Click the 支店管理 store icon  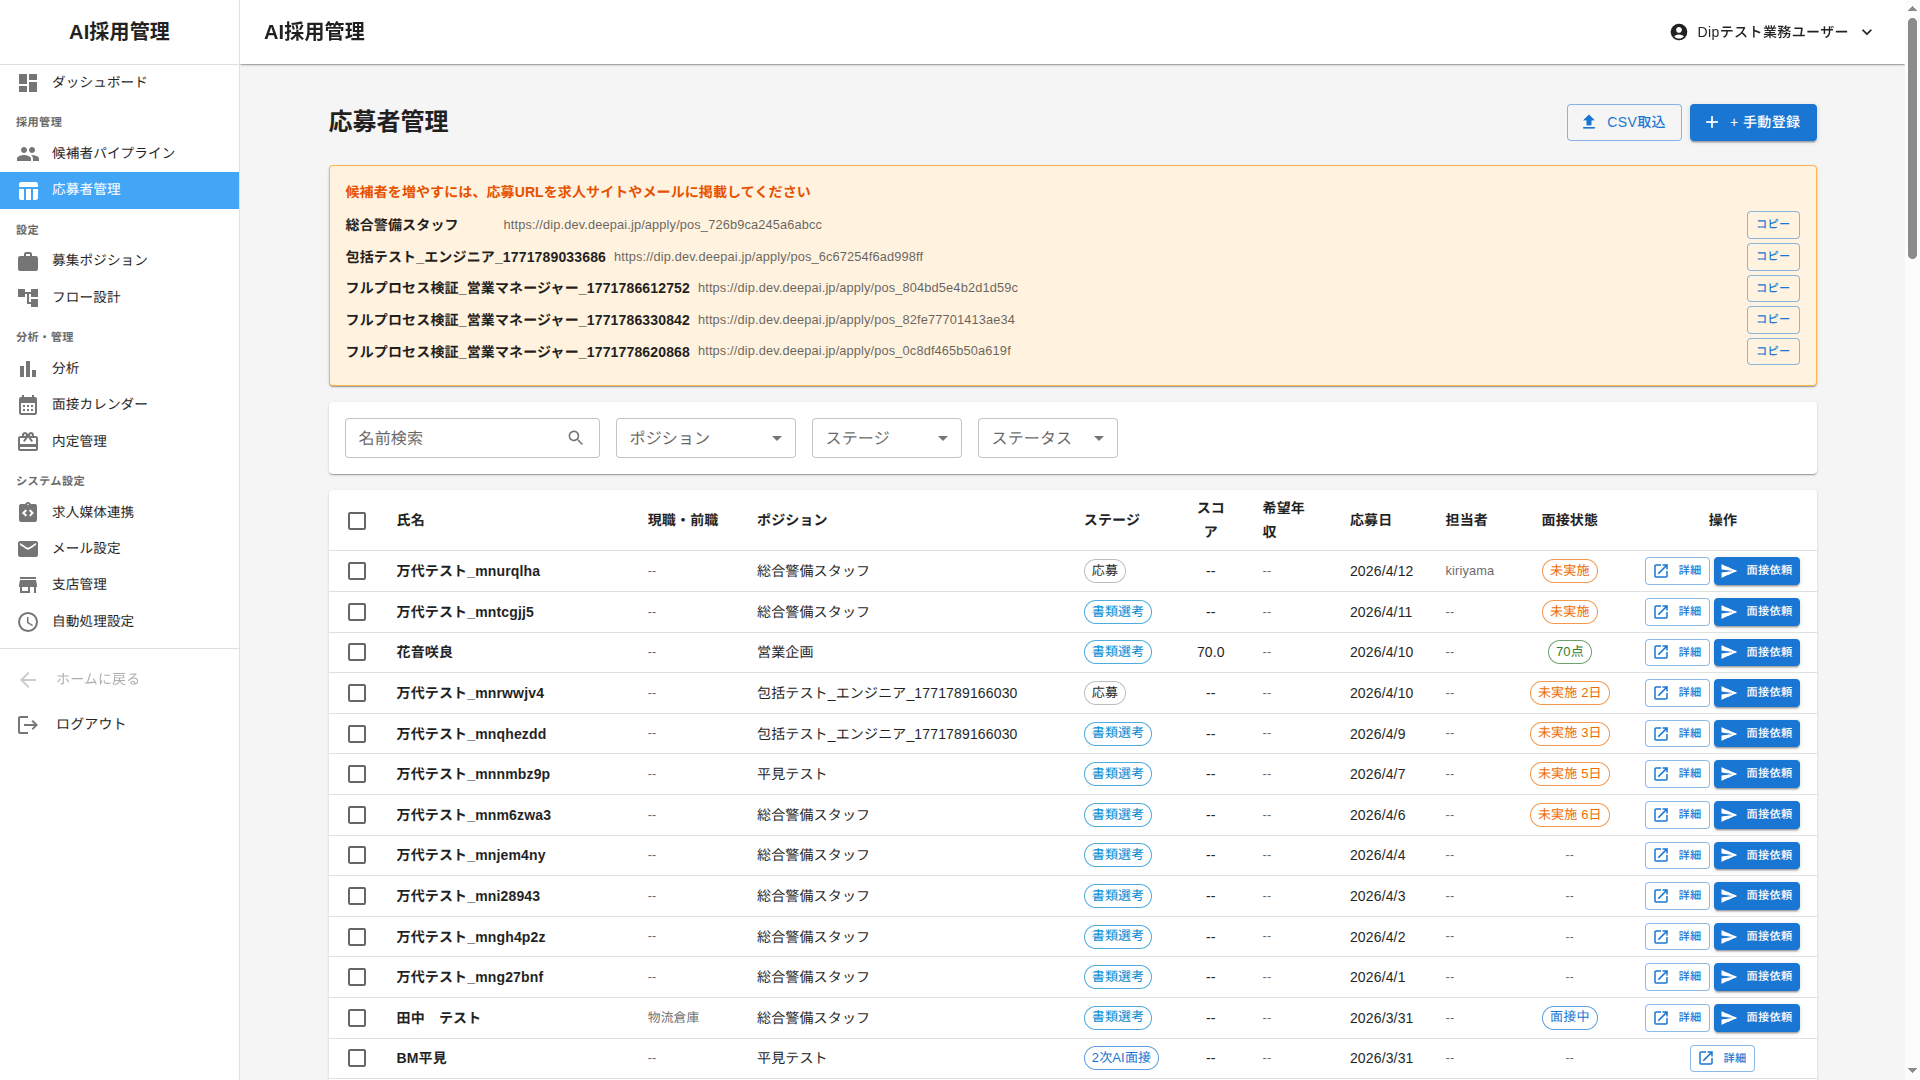pyautogui.click(x=28, y=584)
